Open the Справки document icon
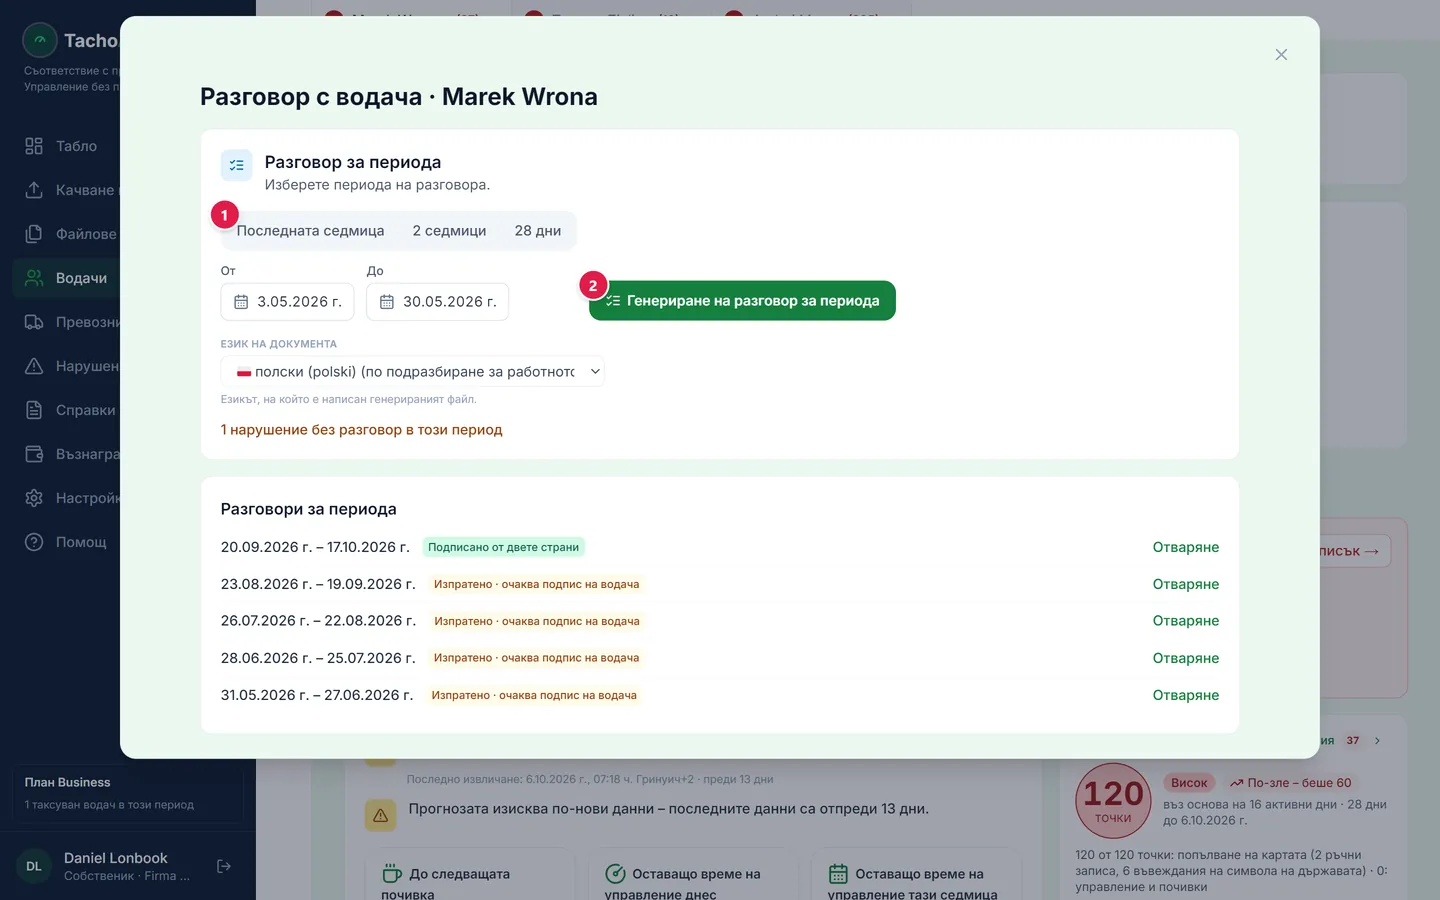This screenshot has height=900, width=1440. point(34,410)
